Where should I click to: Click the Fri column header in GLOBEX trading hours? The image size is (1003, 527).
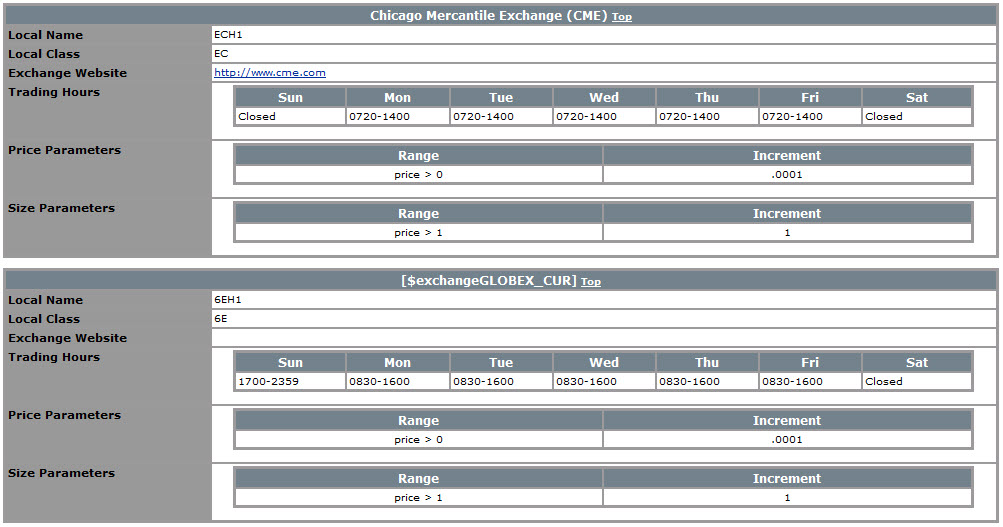click(810, 362)
